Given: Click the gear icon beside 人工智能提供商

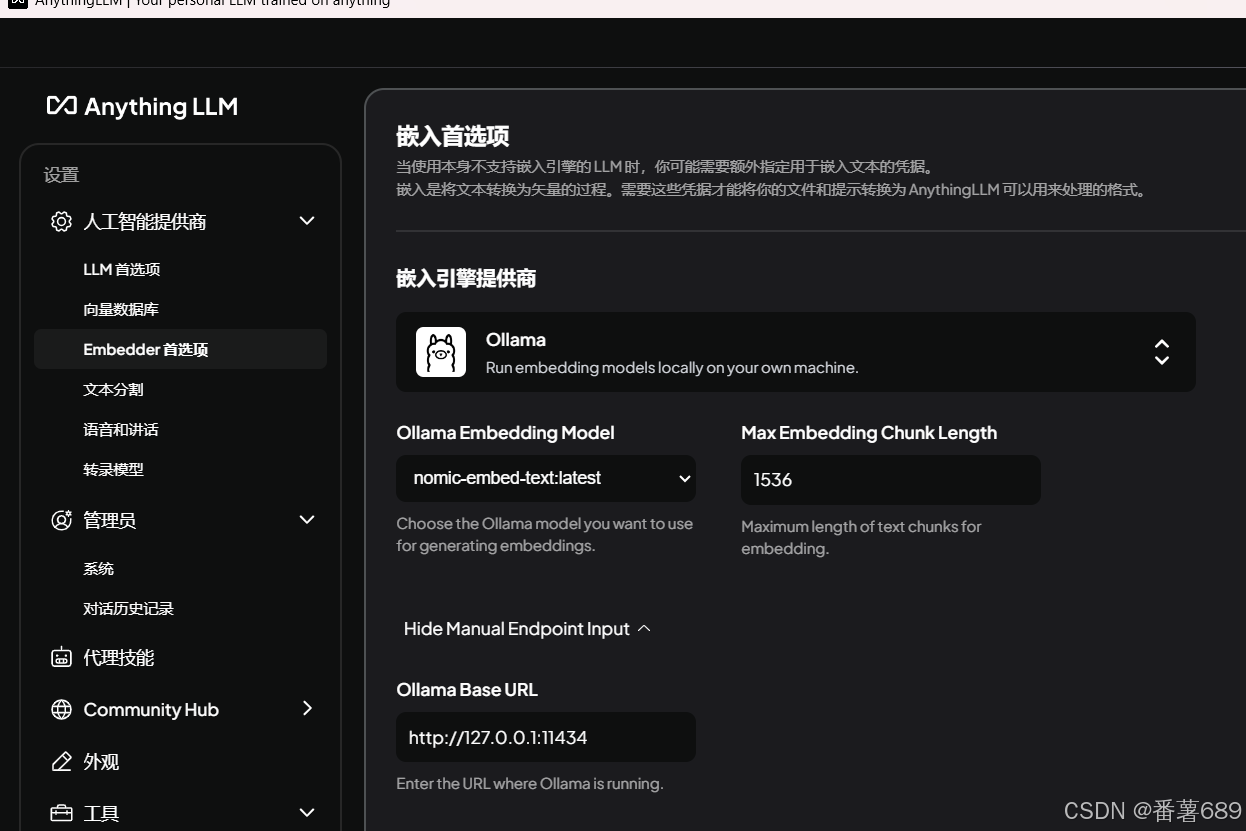Looking at the screenshot, I should (61, 221).
